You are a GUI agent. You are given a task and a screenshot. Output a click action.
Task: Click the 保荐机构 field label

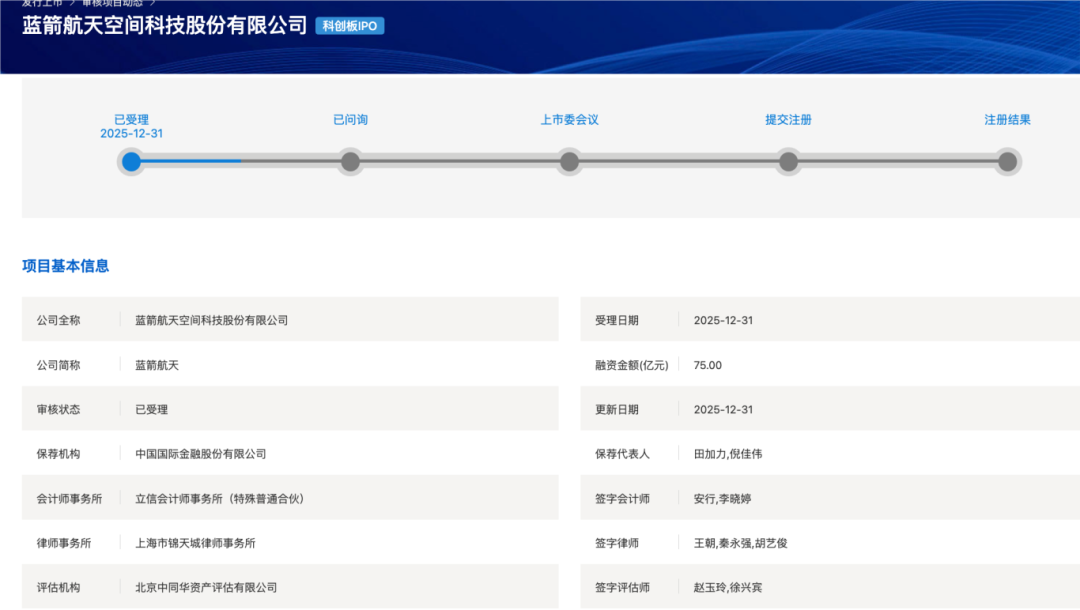point(59,454)
